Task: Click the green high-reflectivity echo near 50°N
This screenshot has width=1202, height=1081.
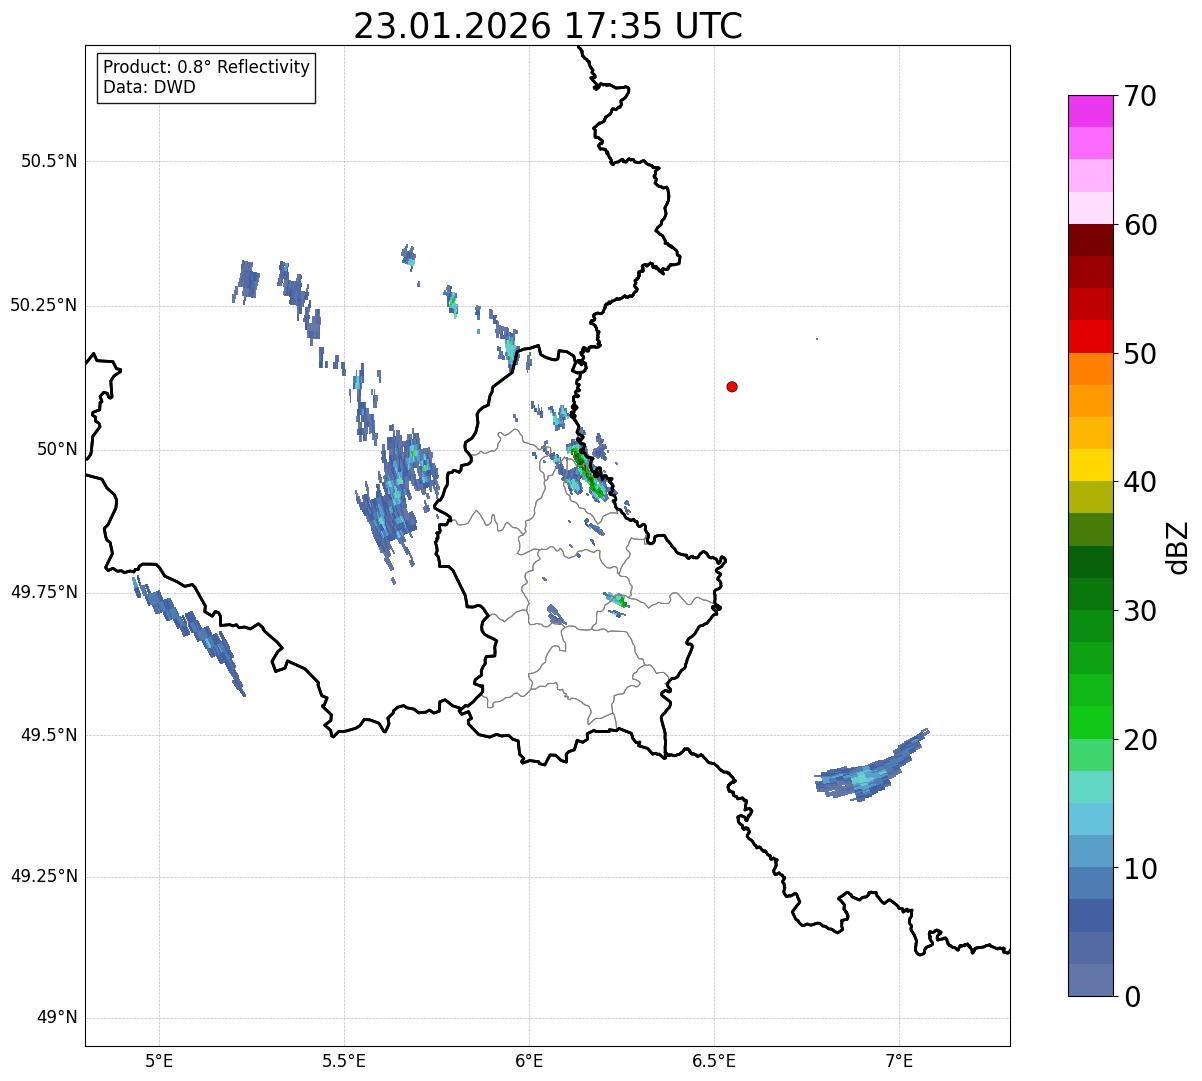Action: (x=586, y=472)
